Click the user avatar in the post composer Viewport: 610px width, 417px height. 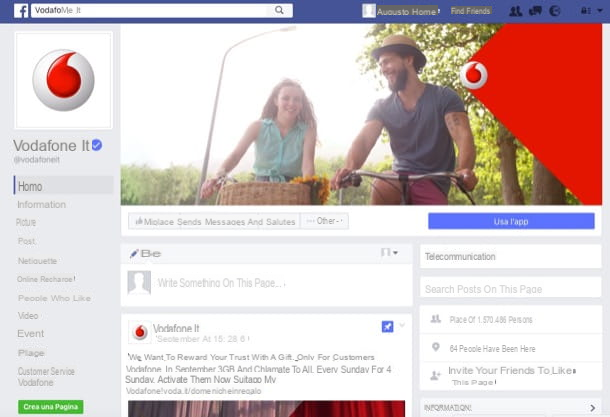[139, 283]
